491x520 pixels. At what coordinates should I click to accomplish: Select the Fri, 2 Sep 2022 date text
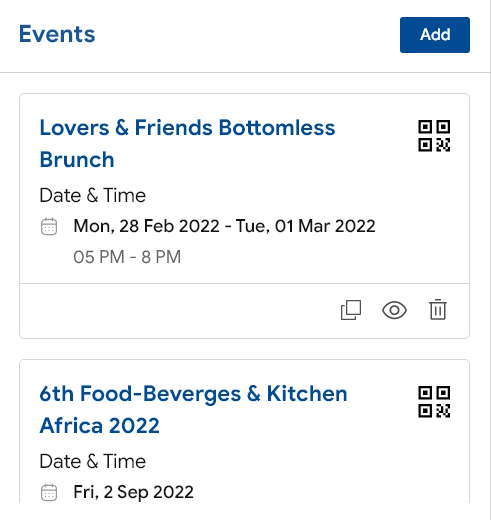(133, 492)
